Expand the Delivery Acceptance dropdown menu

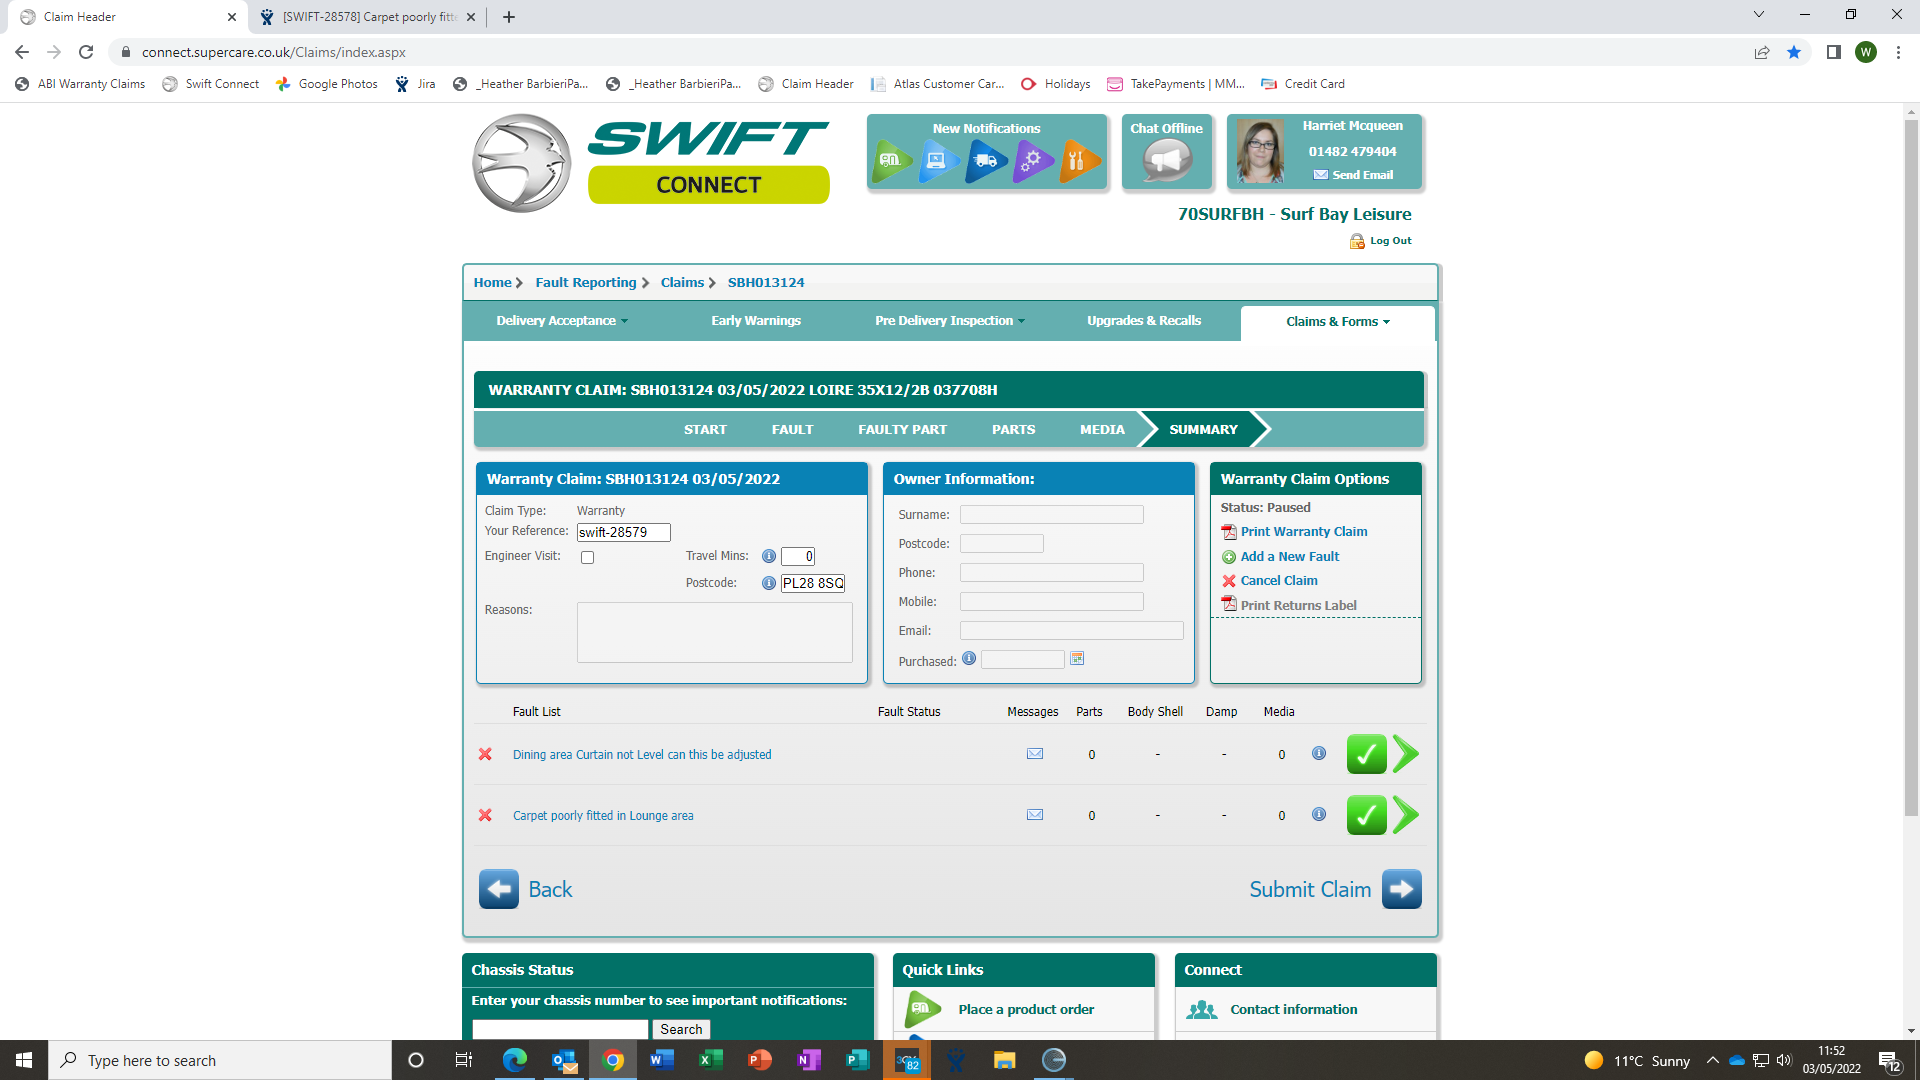[x=562, y=321]
